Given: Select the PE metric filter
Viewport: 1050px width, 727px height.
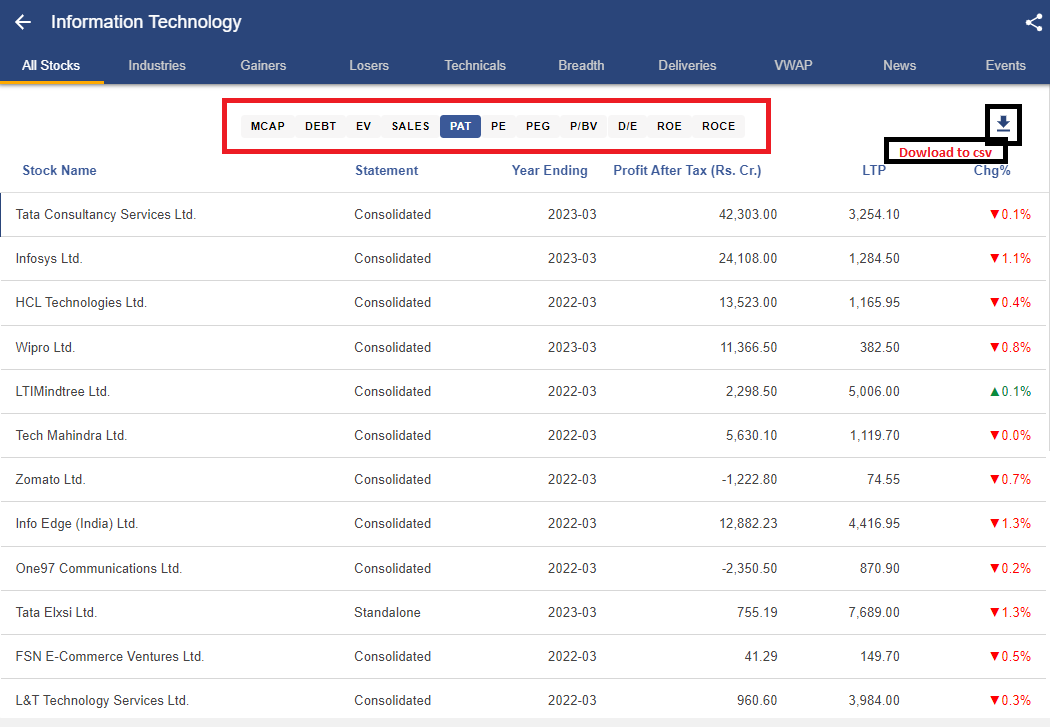Looking at the screenshot, I should (x=498, y=126).
